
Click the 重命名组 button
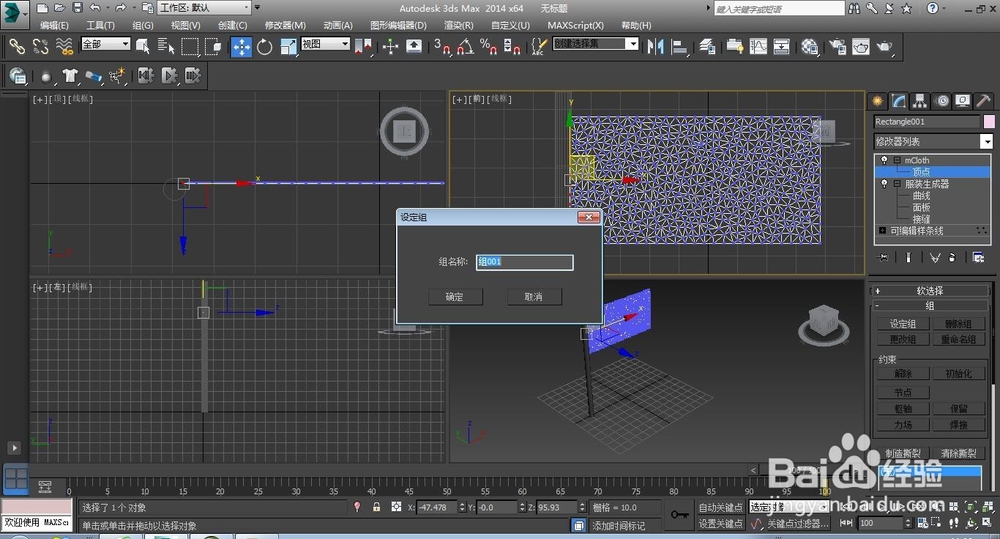[958, 339]
